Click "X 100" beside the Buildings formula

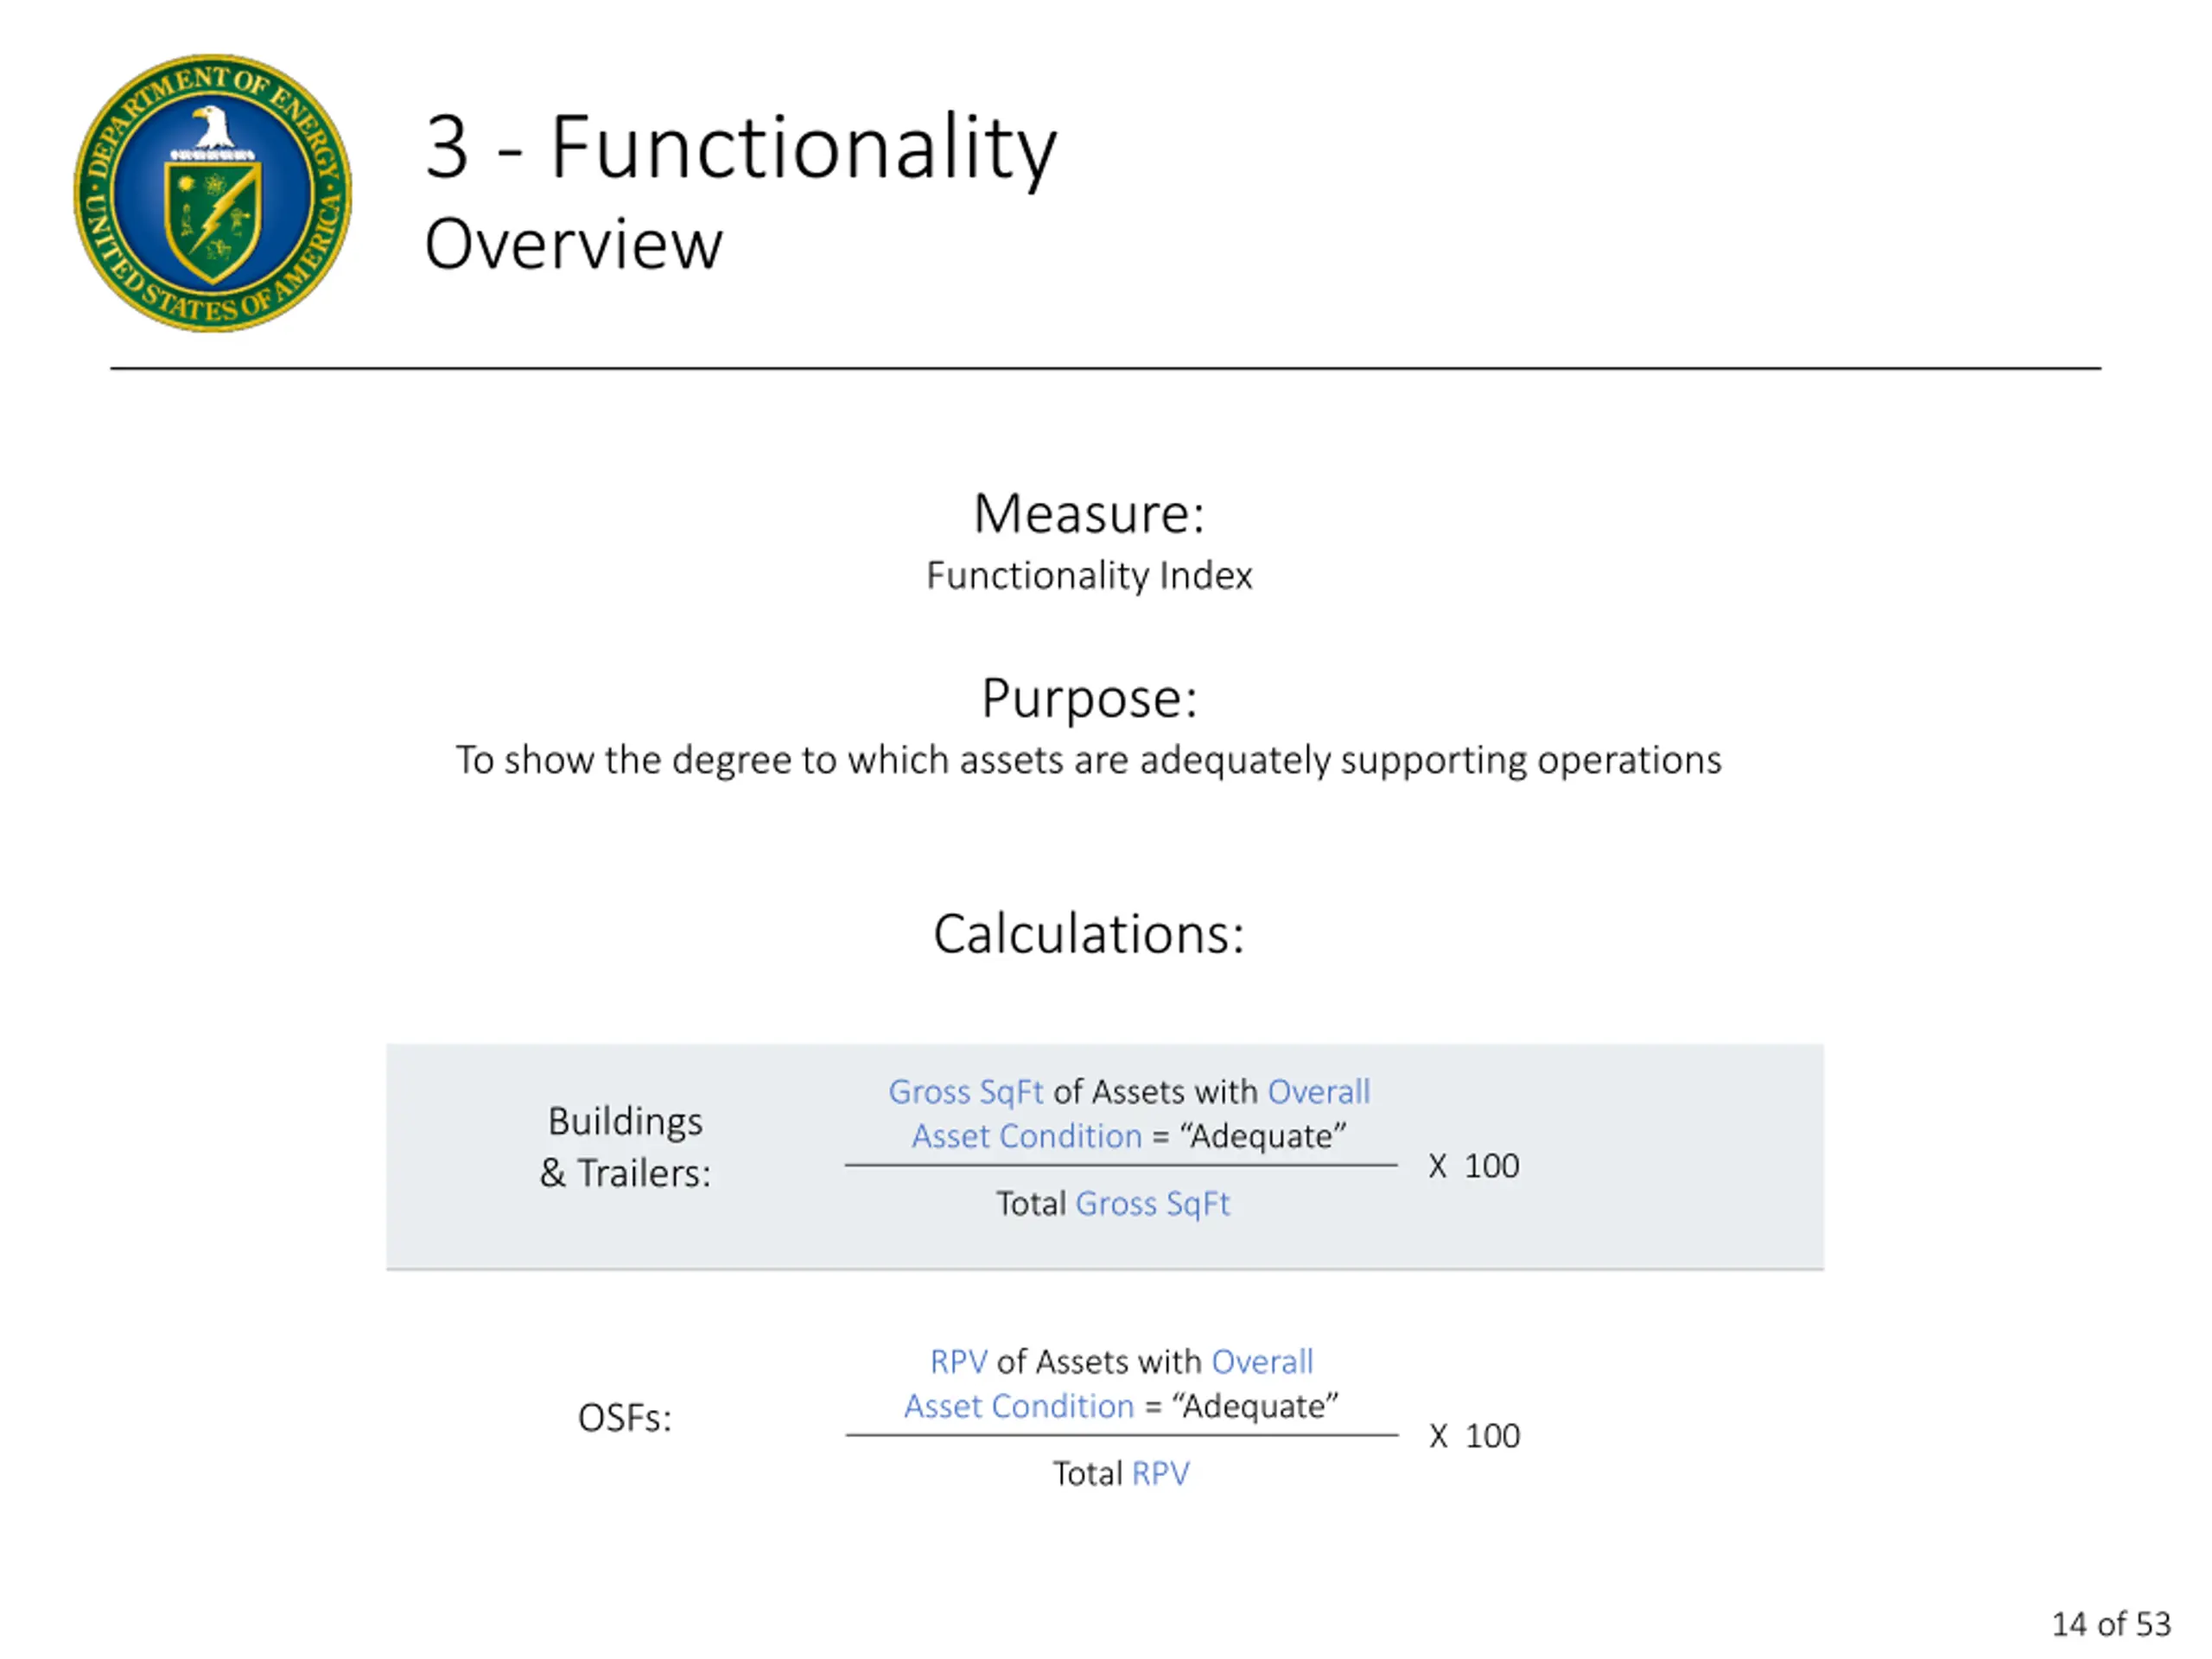click(1474, 1167)
